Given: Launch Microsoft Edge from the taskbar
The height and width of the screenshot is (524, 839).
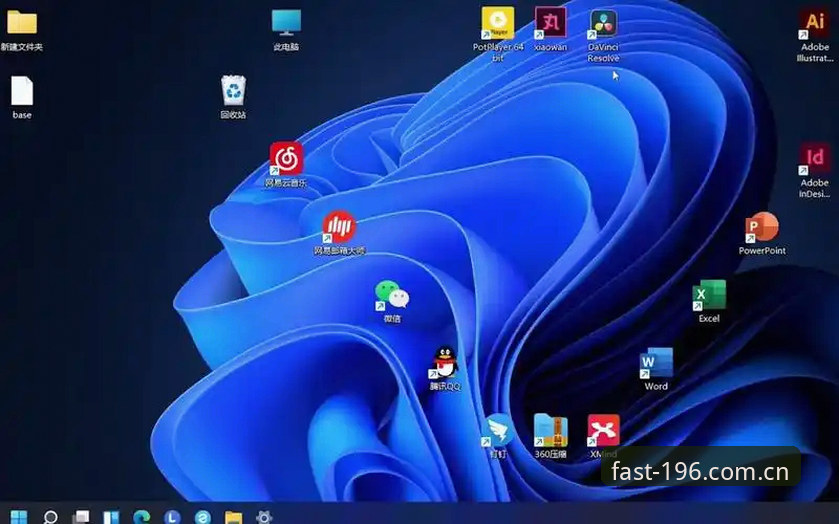Looking at the screenshot, I should click(x=142, y=517).
